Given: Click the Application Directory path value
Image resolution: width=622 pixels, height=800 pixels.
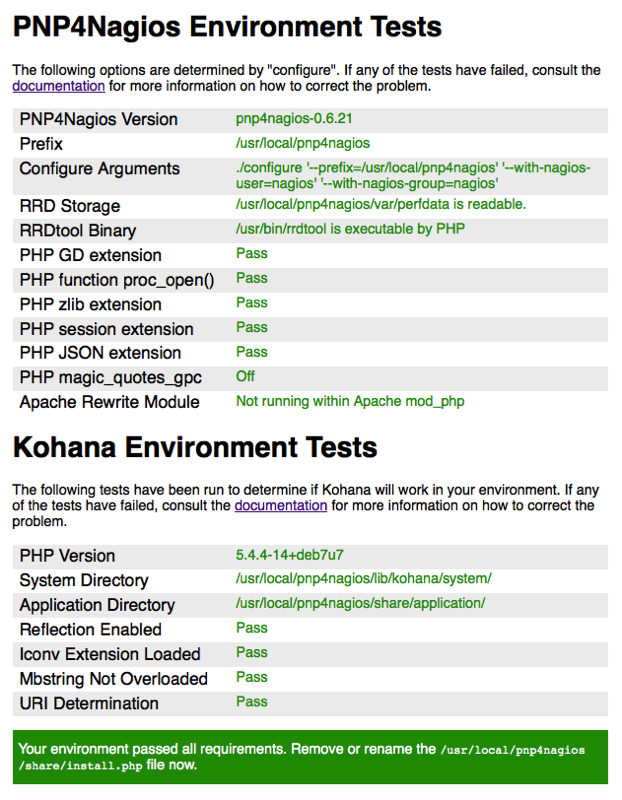Looking at the screenshot, I should (x=360, y=604).
